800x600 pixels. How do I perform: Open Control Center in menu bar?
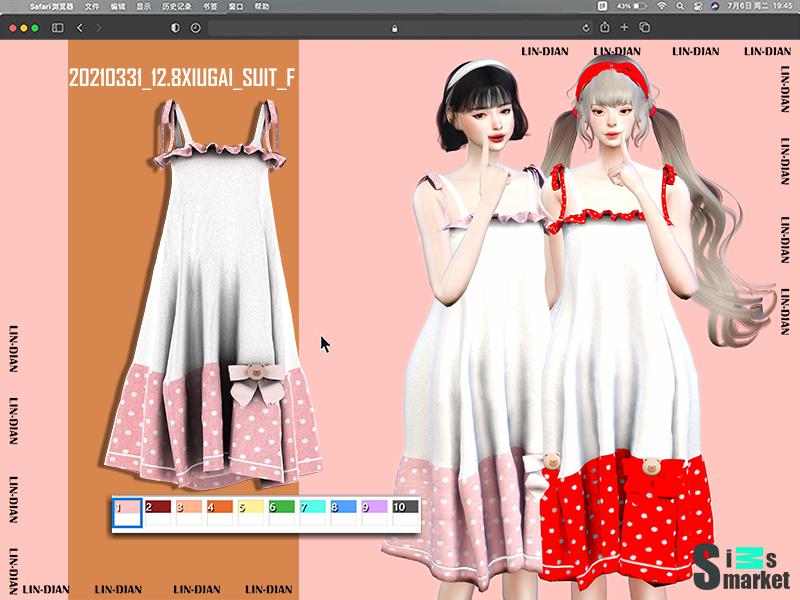click(x=698, y=6)
